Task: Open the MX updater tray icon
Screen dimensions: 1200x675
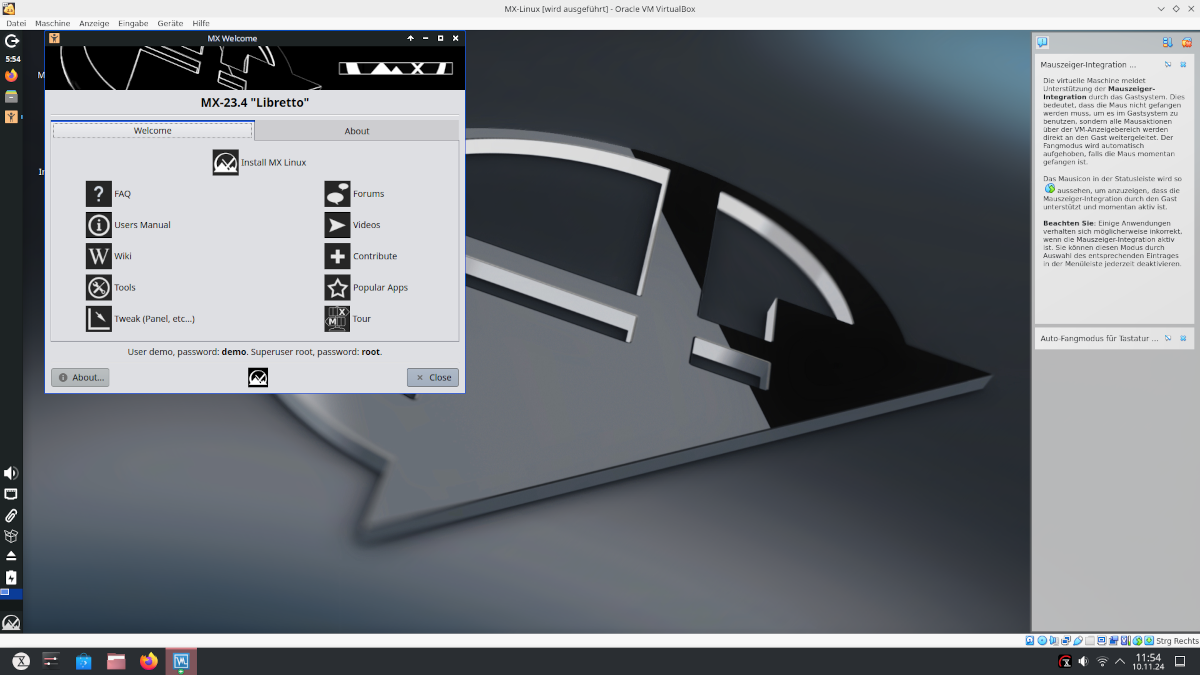Action: pyautogui.click(x=1066, y=662)
